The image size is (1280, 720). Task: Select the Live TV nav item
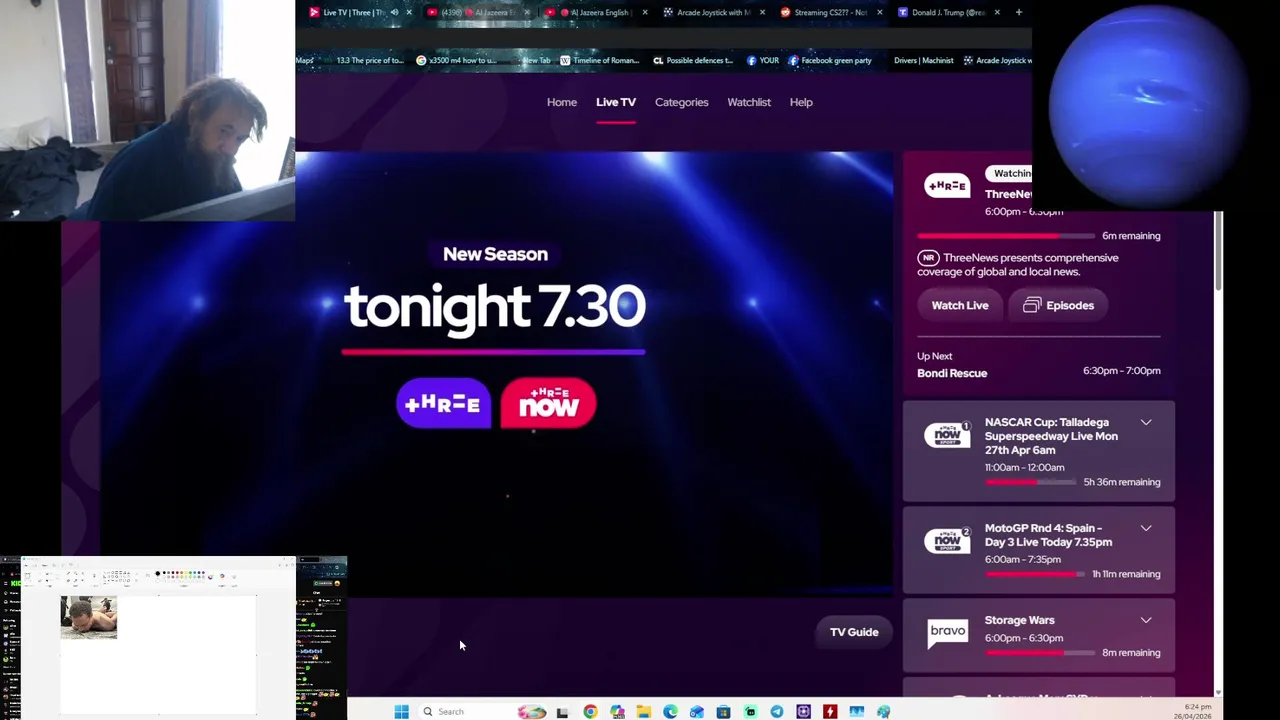coord(616,102)
